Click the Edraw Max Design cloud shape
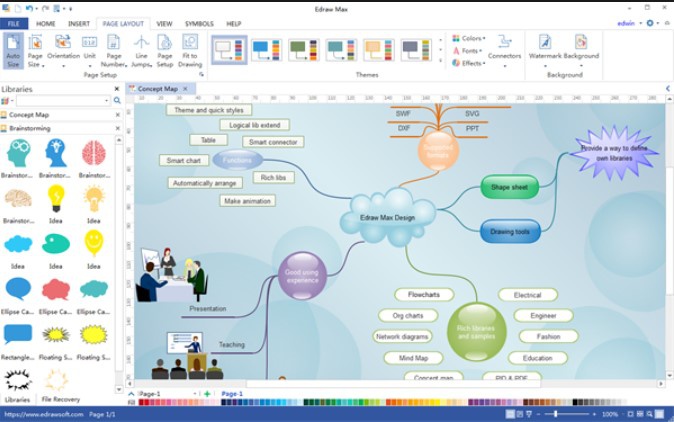674x422 pixels. click(x=388, y=217)
